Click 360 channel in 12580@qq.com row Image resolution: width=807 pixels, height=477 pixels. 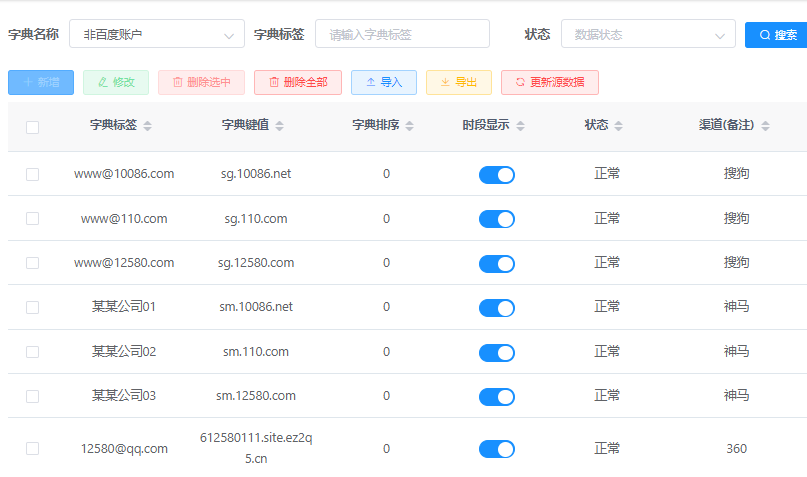pyautogui.click(x=736, y=449)
